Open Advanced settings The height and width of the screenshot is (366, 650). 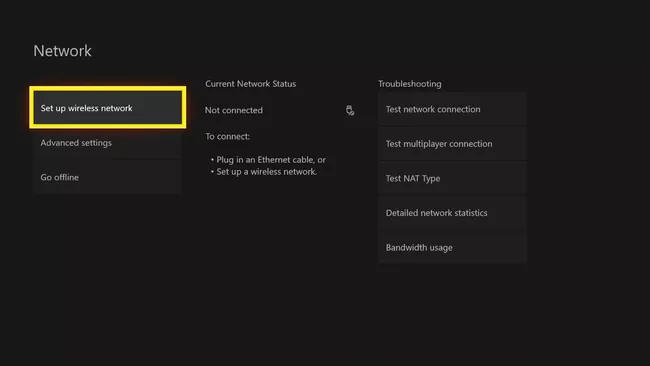[107, 143]
